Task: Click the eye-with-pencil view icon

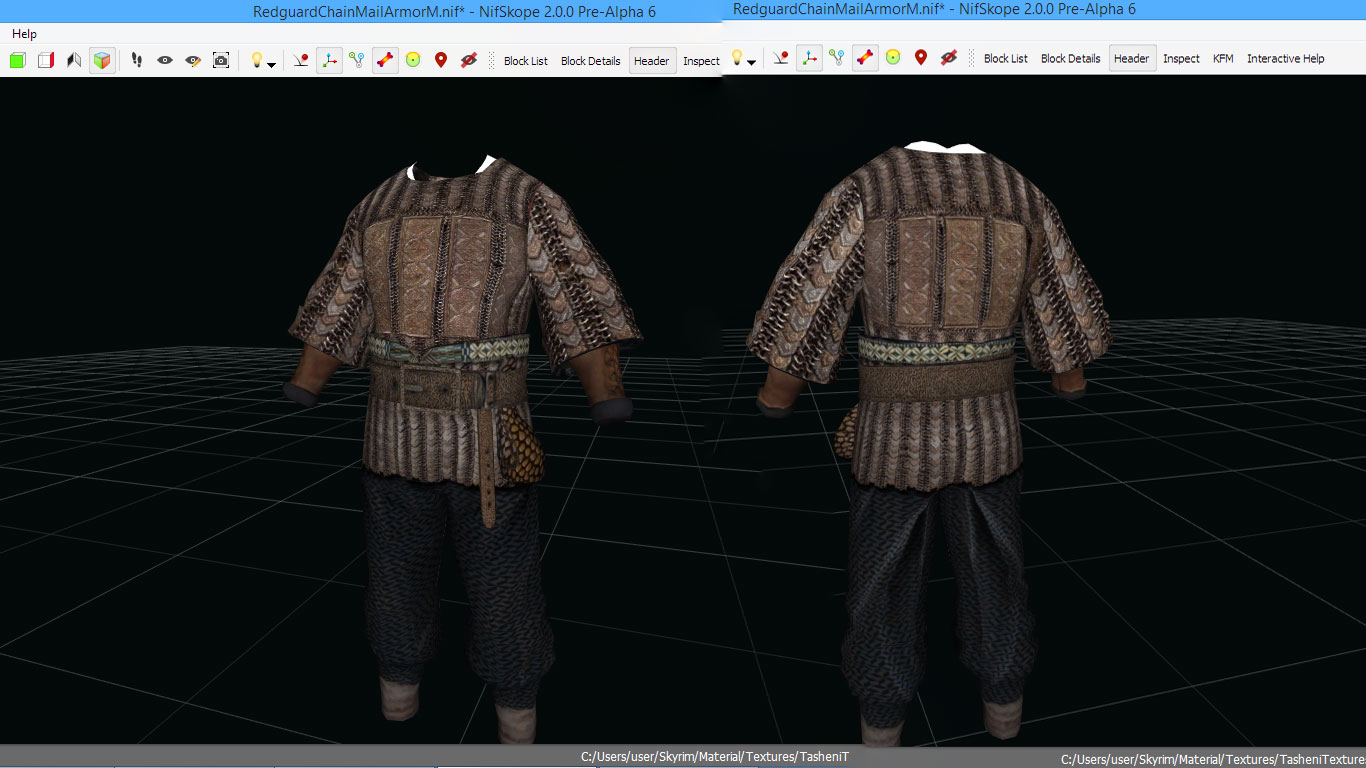Action: tap(193, 60)
